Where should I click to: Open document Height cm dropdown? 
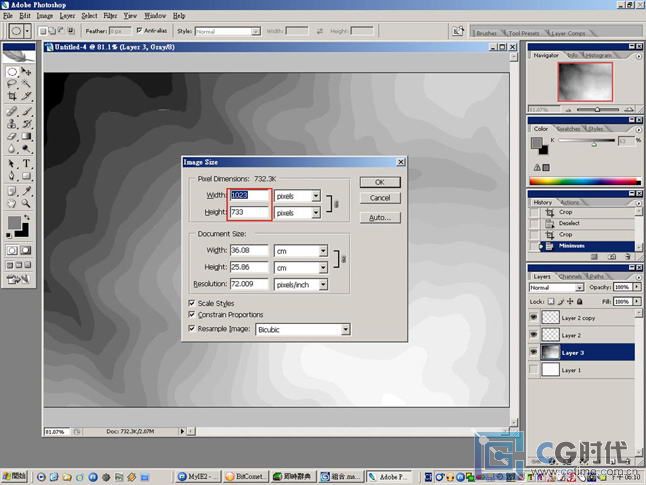point(323,268)
